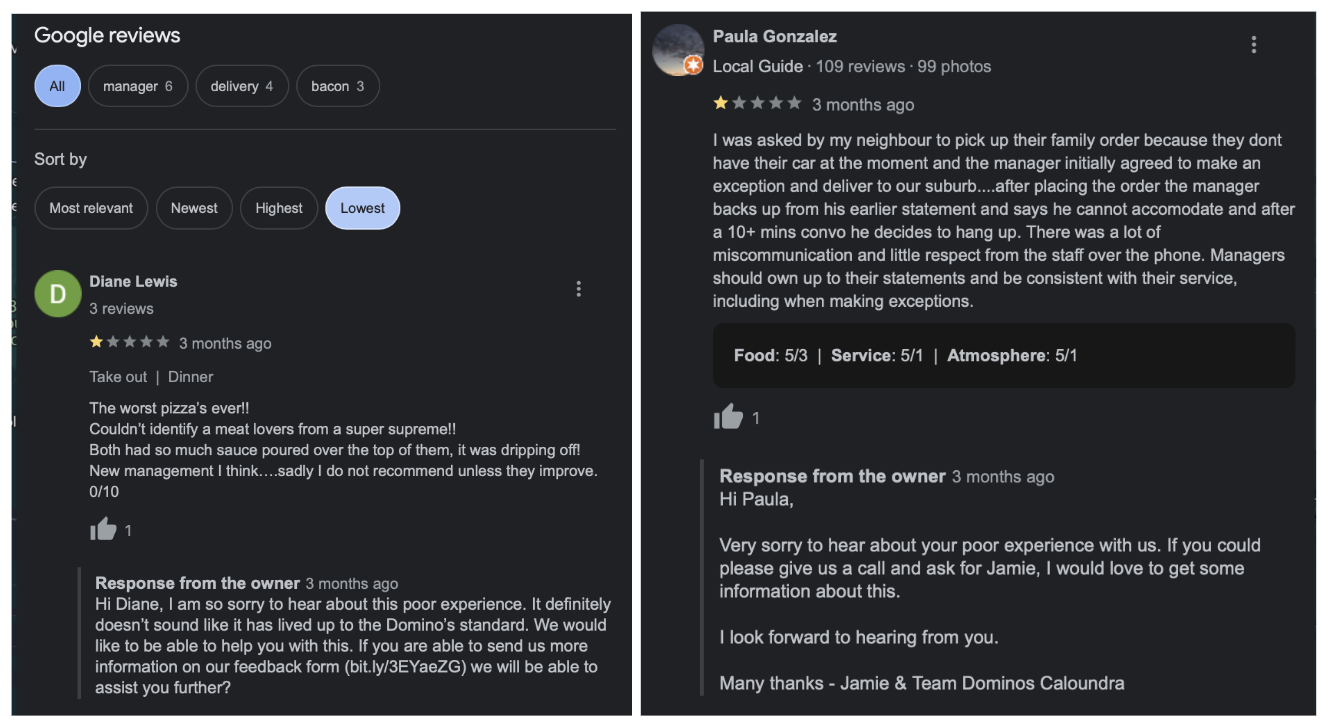Toggle the 'delivery 4' review filter chip
Screen dimensions: 1330x728
(x=241, y=86)
